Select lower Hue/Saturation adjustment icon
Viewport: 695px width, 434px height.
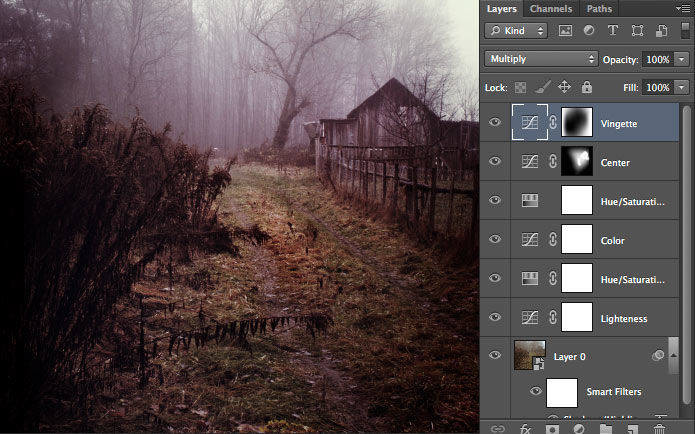point(530,278)
